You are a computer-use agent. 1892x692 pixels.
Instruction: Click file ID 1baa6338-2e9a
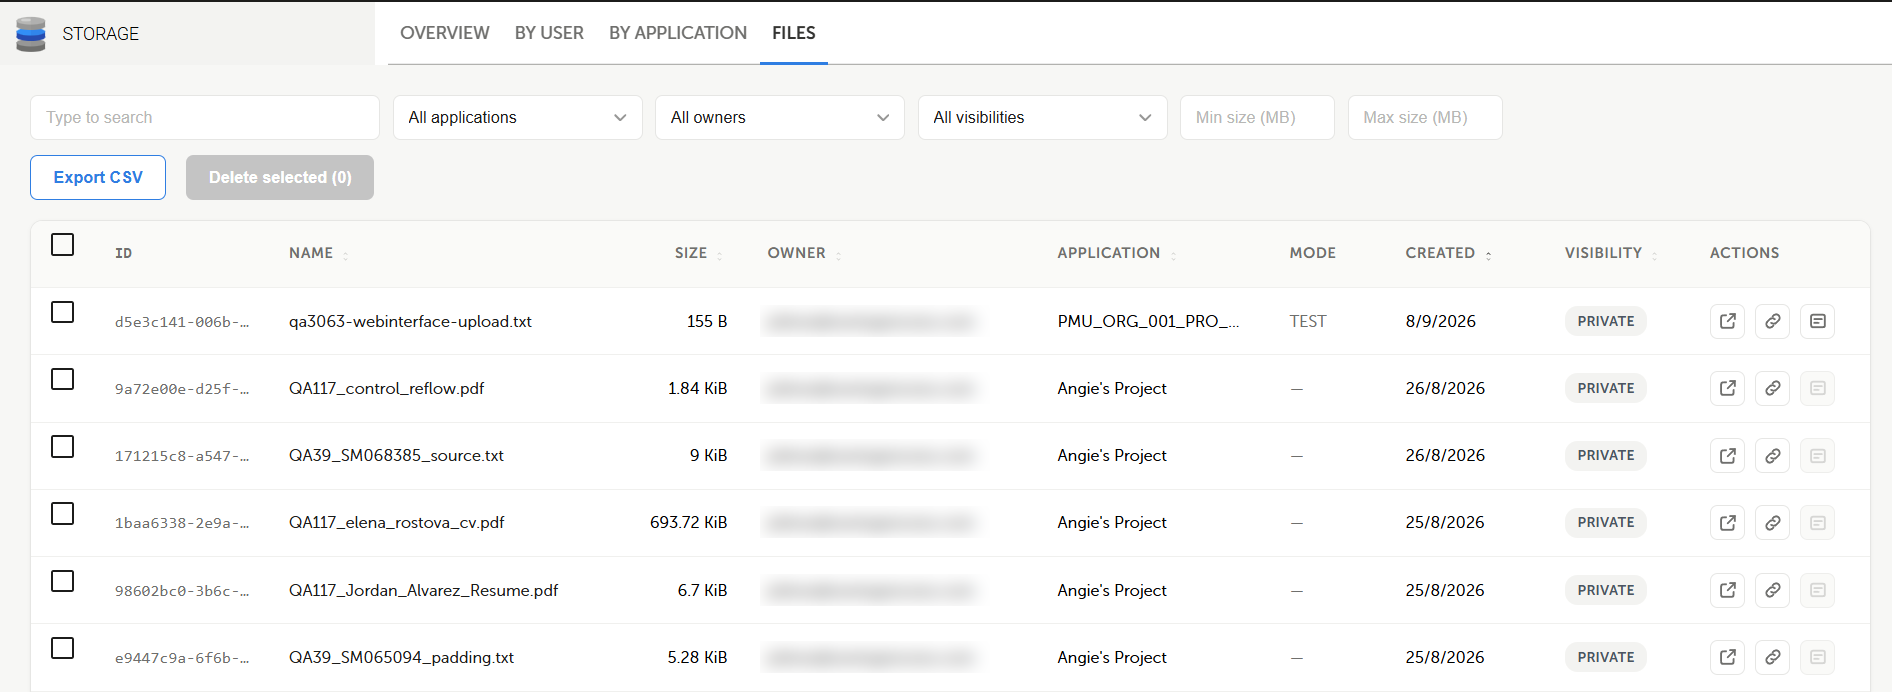click(182, 523)
